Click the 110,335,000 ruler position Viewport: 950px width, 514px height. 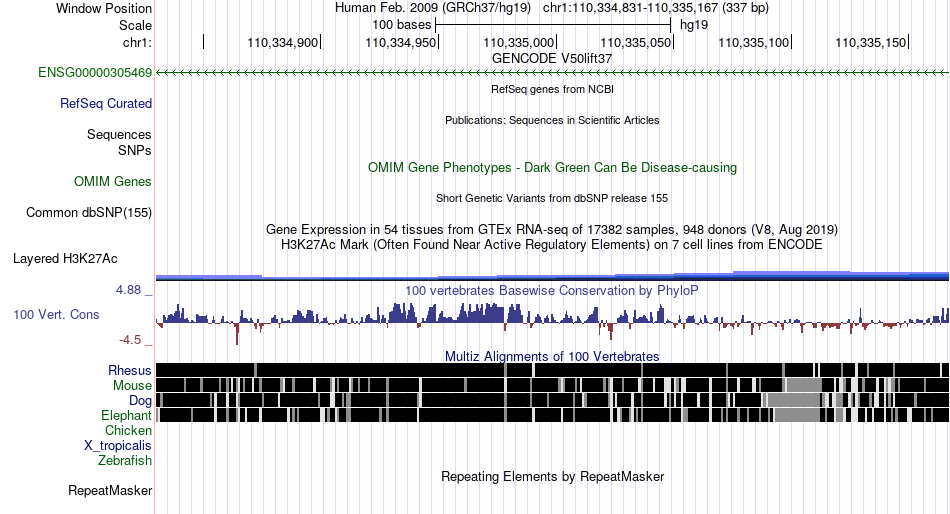(518, 42)
